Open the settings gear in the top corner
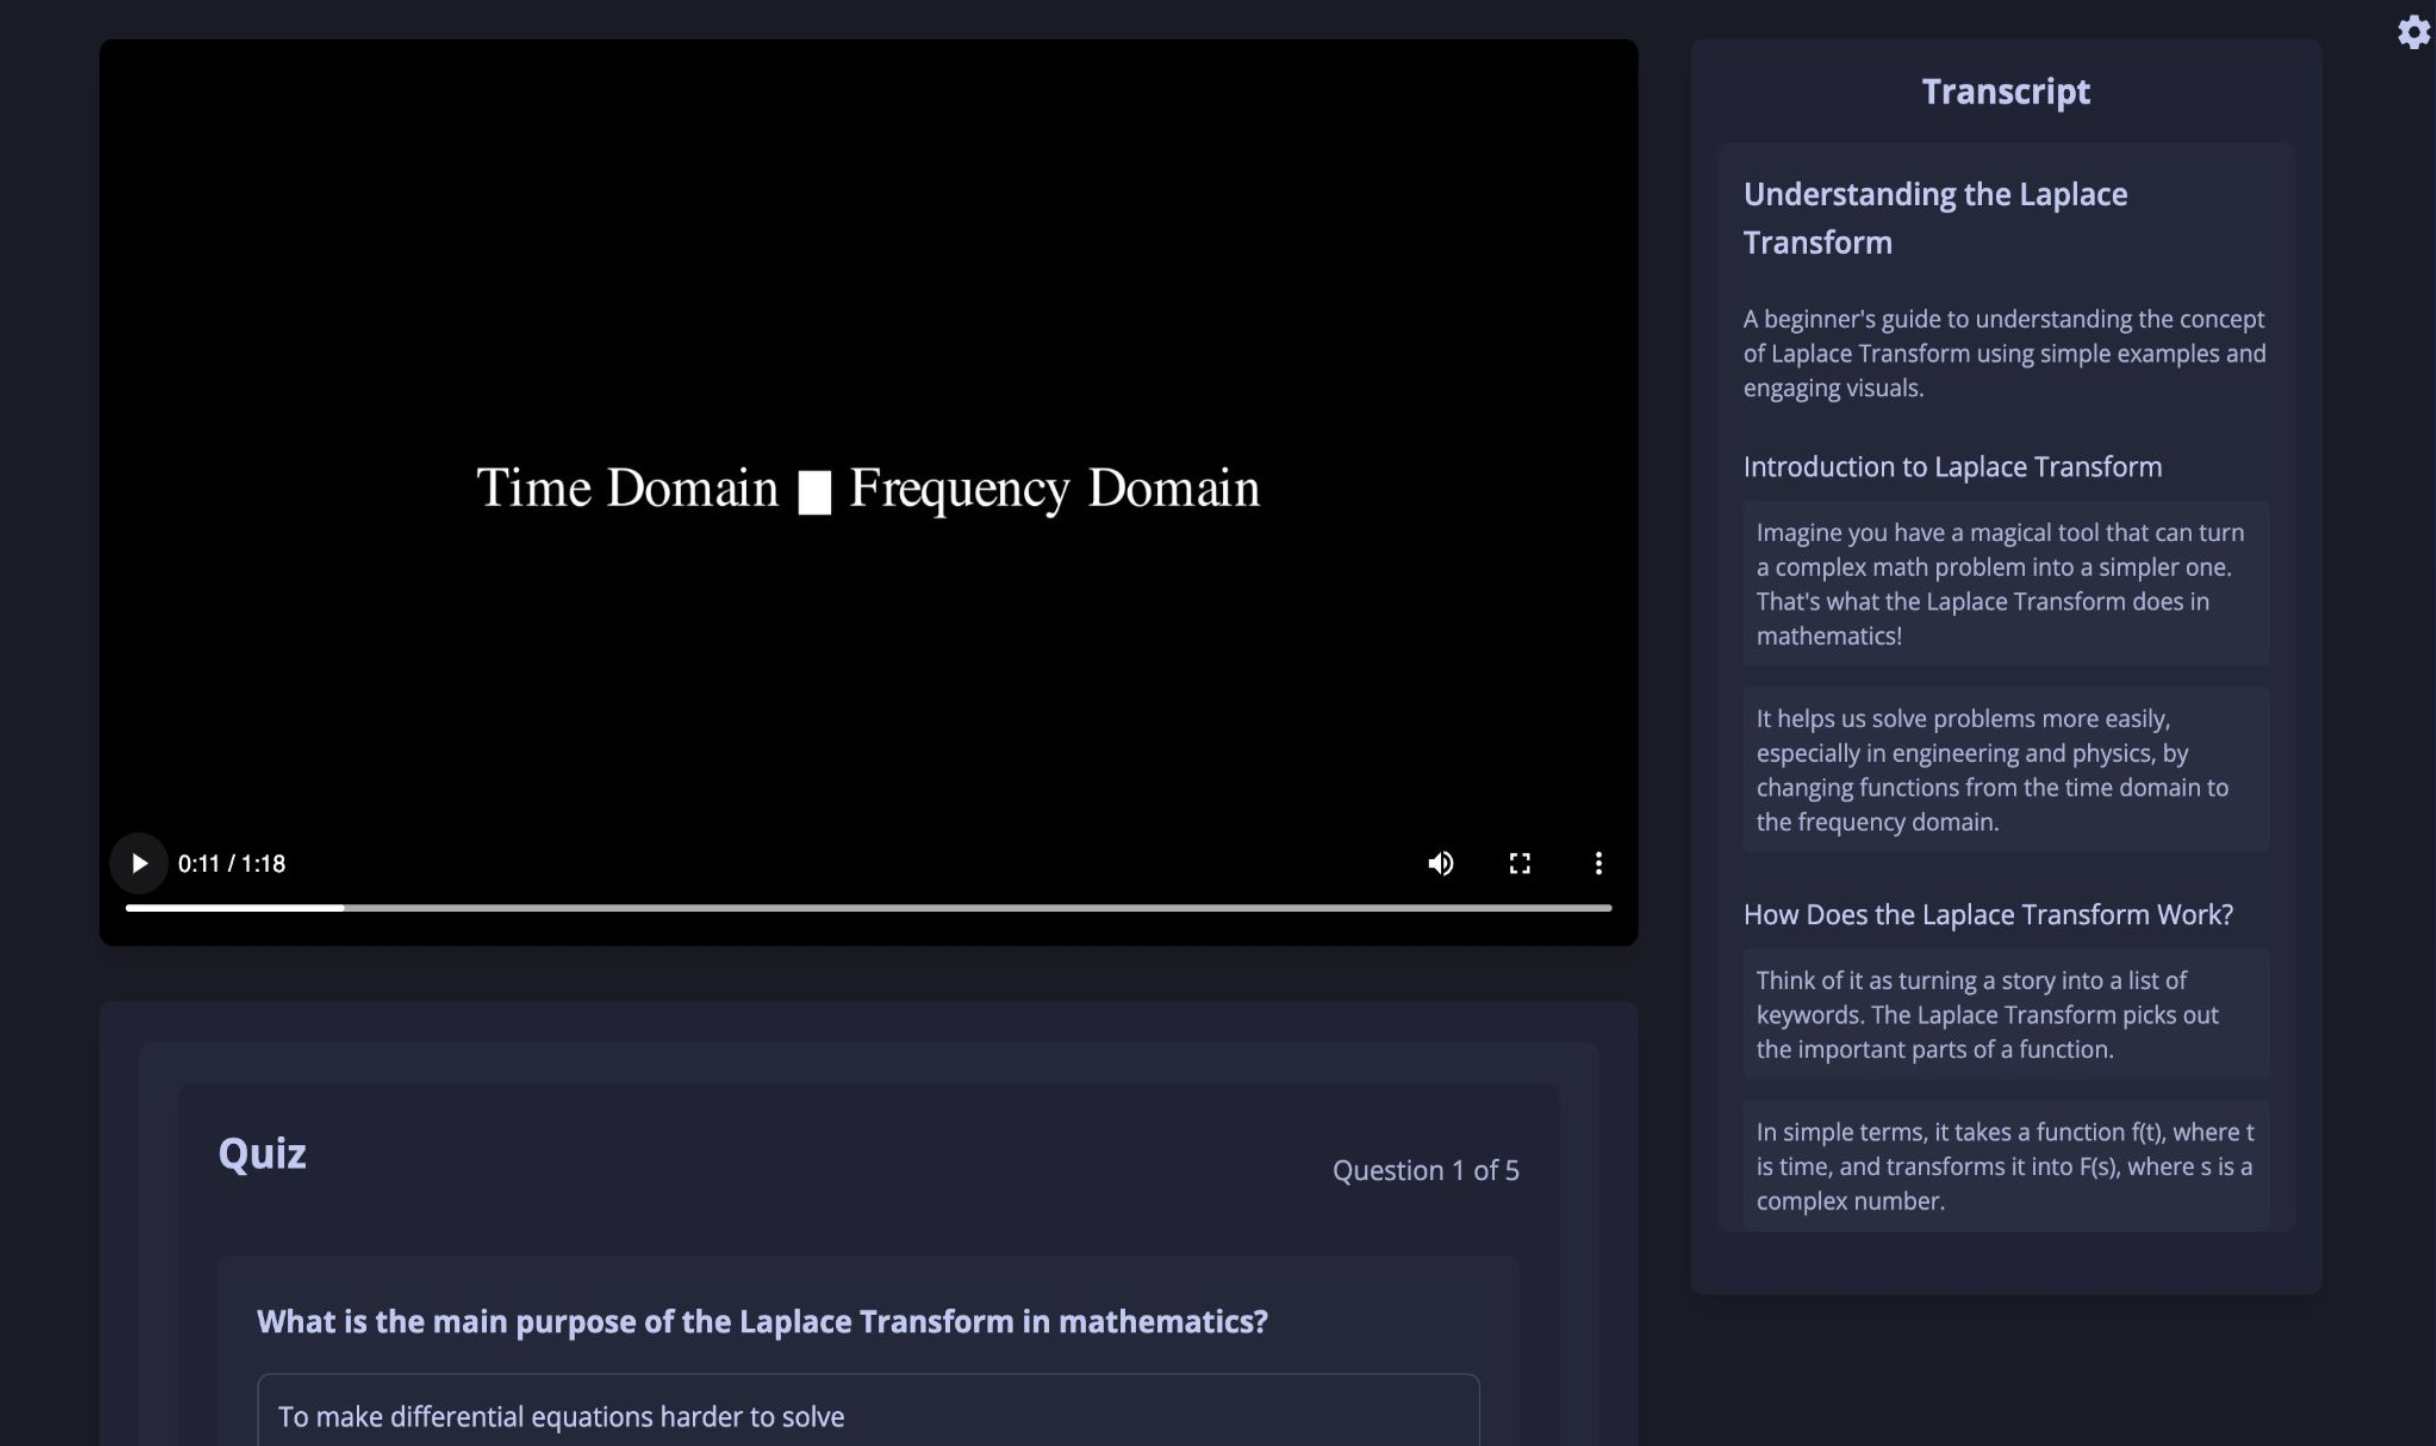Image resolution: width=2436 pixels, height=1446 pixels. tap(2413, 33)
